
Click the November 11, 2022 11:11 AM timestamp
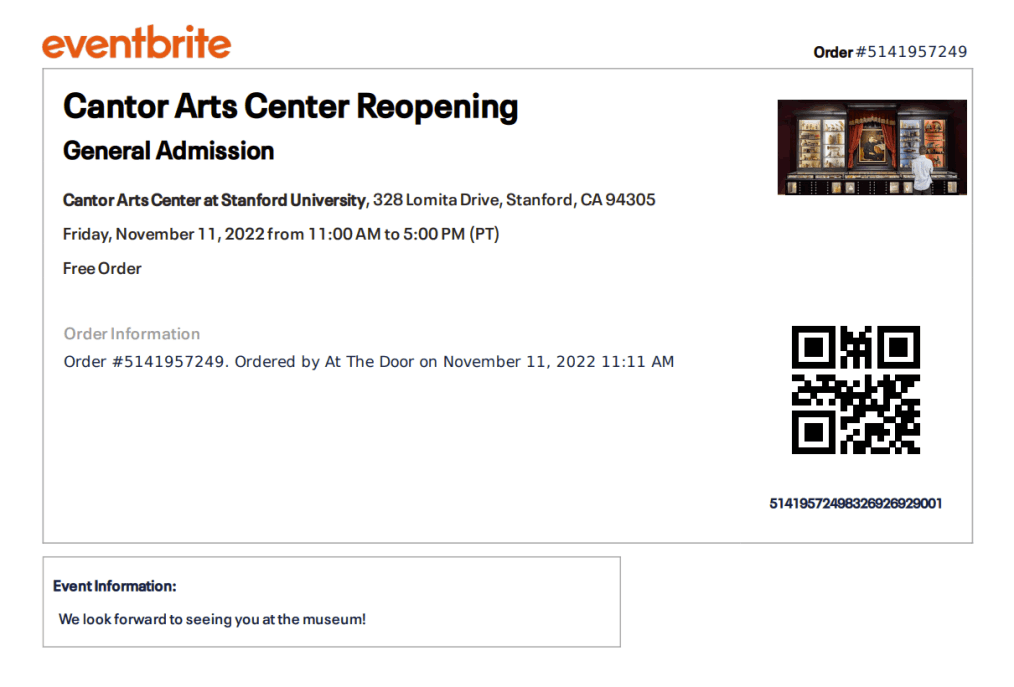click(558, 362)
